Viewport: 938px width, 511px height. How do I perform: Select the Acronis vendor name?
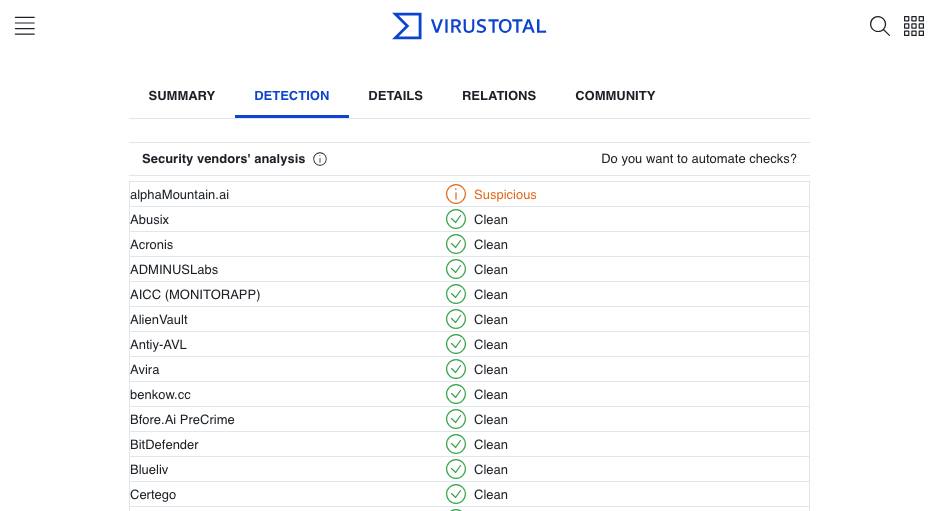[x=151, y=245]
